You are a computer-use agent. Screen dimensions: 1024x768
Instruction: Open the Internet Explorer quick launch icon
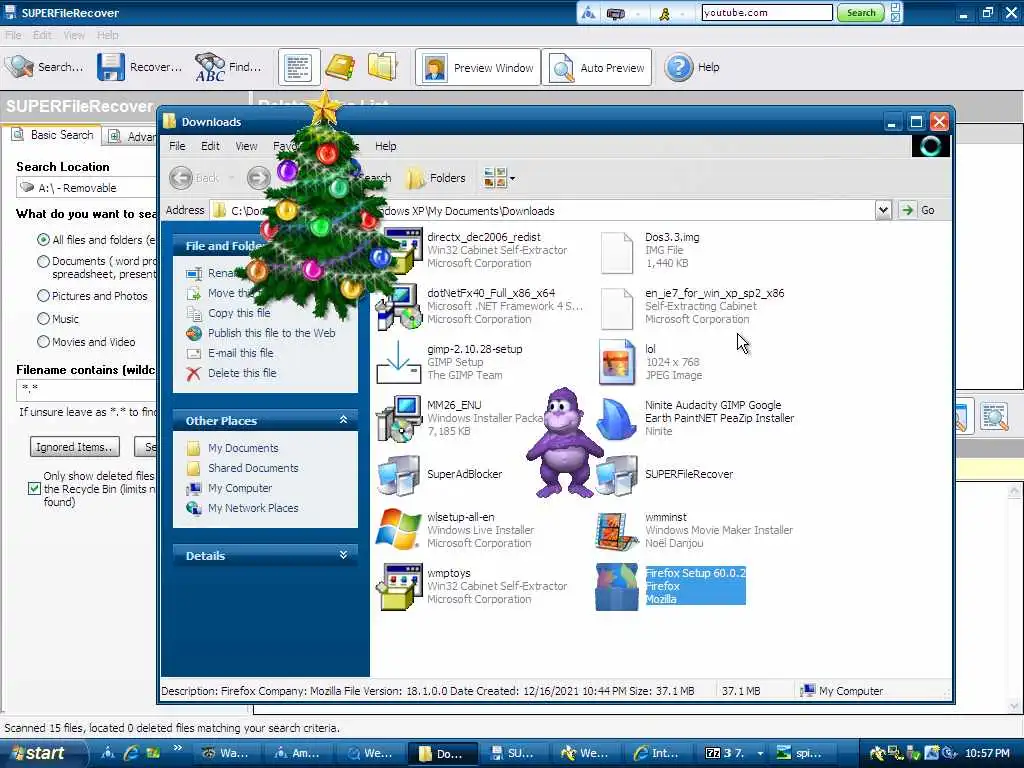click(x=131, y=753)
